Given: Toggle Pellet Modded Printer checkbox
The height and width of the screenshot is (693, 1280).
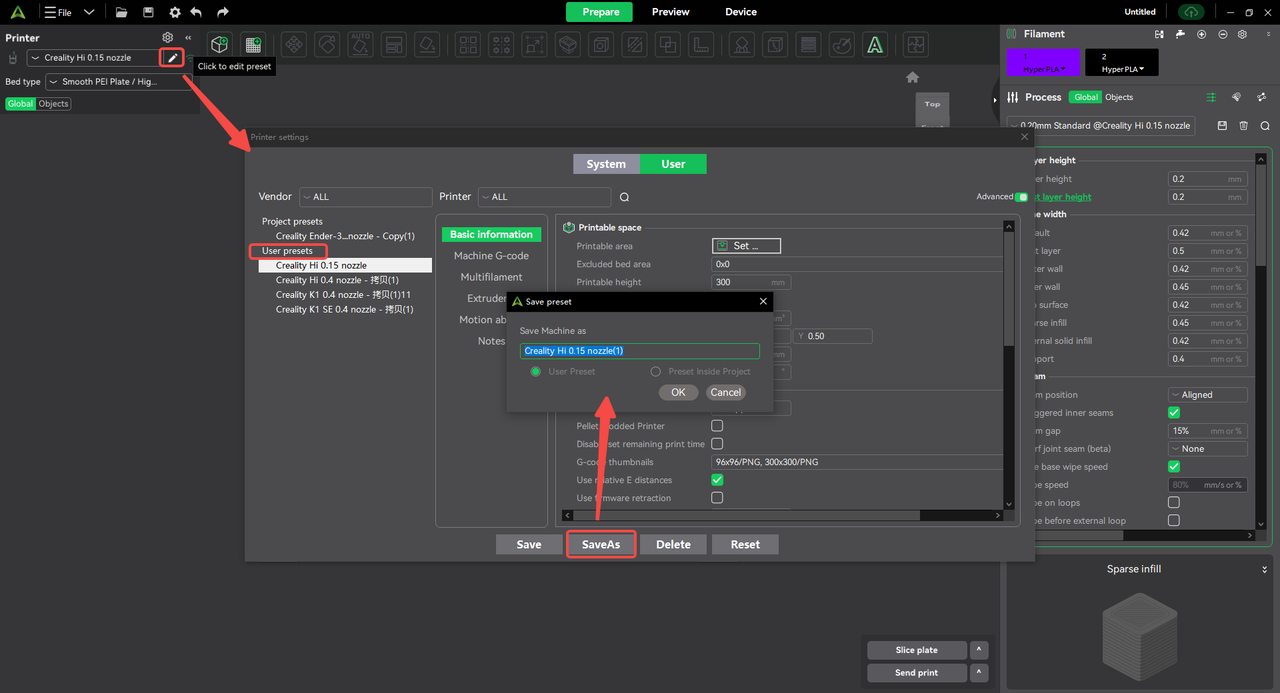Looking at the screenshot, I should pos(717,426).
